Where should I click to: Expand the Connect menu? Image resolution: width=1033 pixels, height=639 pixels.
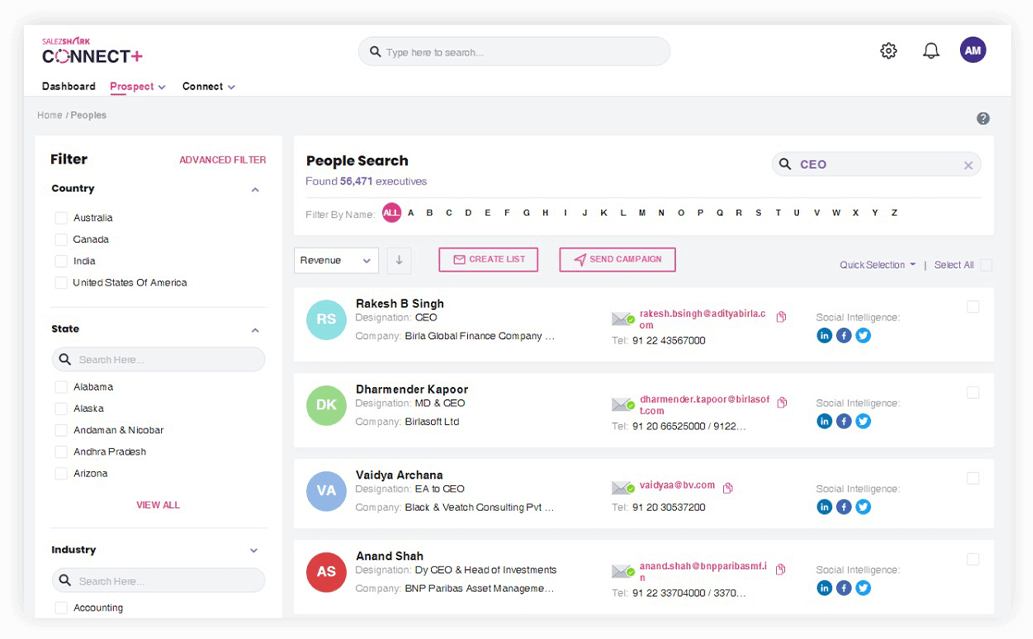tap(209, 86)
